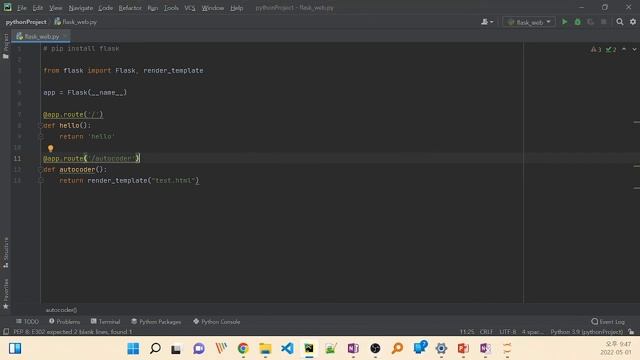This screenshot has width=640, height=360.
Task: Open Google Chrome from taskbar
Action: (243, 349)
